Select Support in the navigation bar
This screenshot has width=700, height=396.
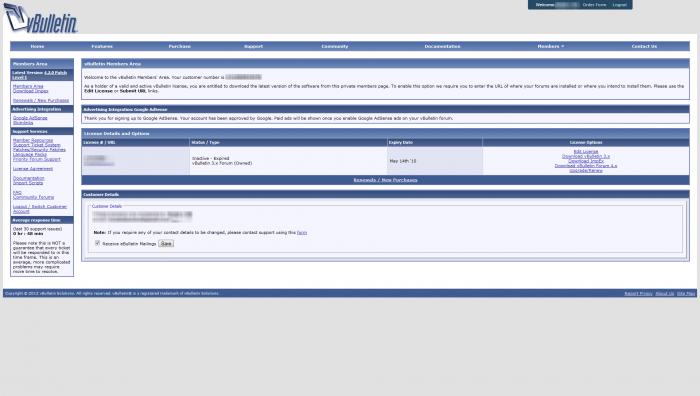253,46
